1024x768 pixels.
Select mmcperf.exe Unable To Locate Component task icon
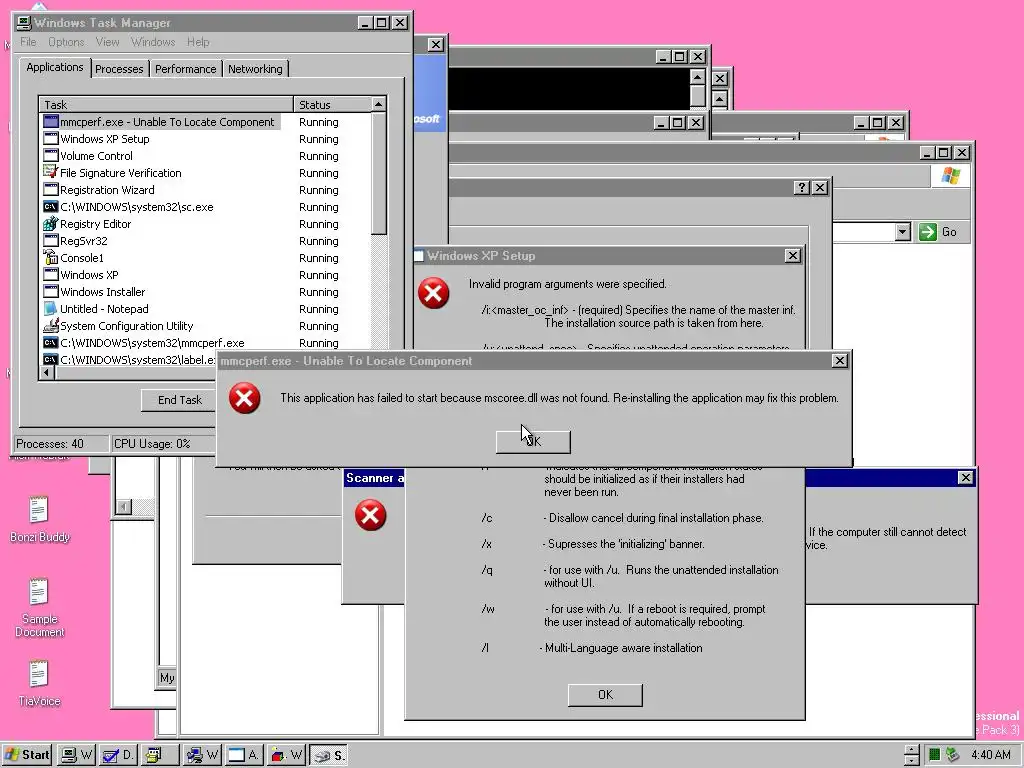(50, 122)
